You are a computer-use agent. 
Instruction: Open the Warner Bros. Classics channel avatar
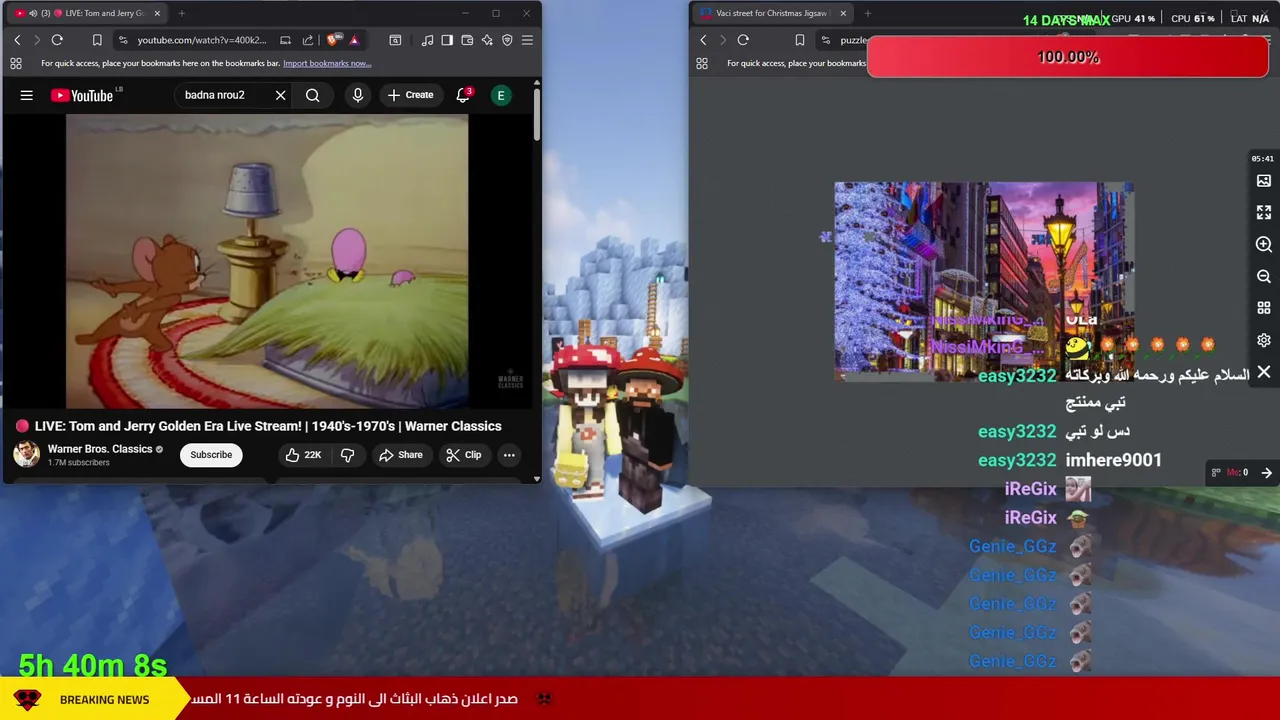pos(27,454)
